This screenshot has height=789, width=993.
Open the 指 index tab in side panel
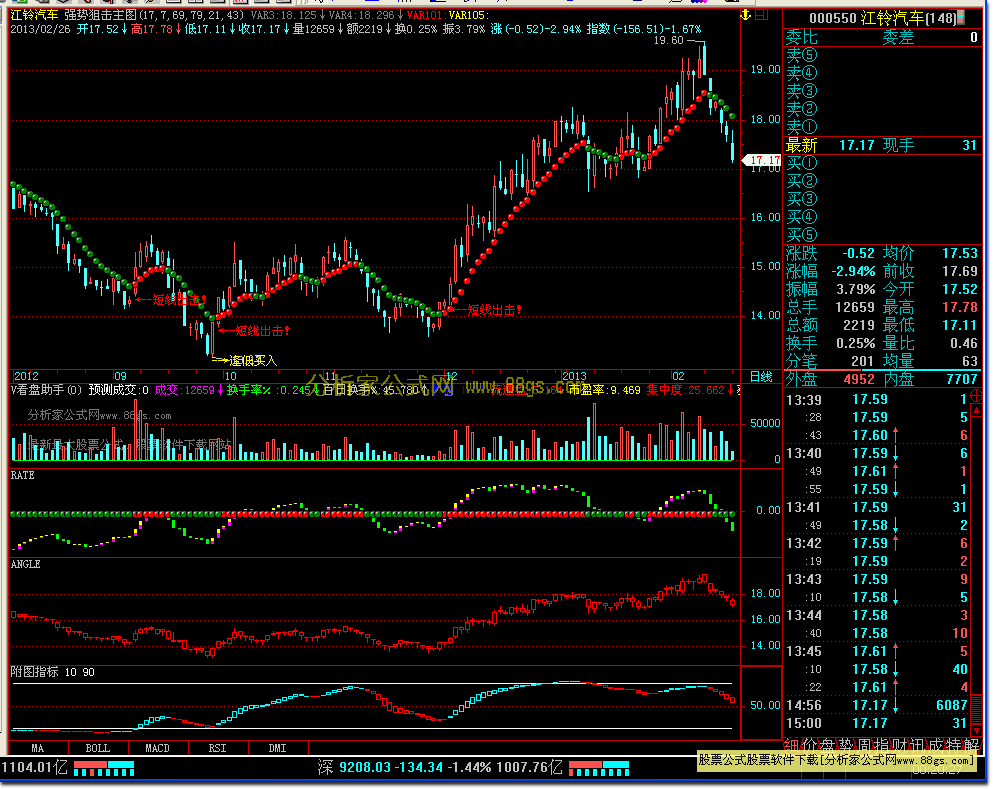(x=882, y=745)
